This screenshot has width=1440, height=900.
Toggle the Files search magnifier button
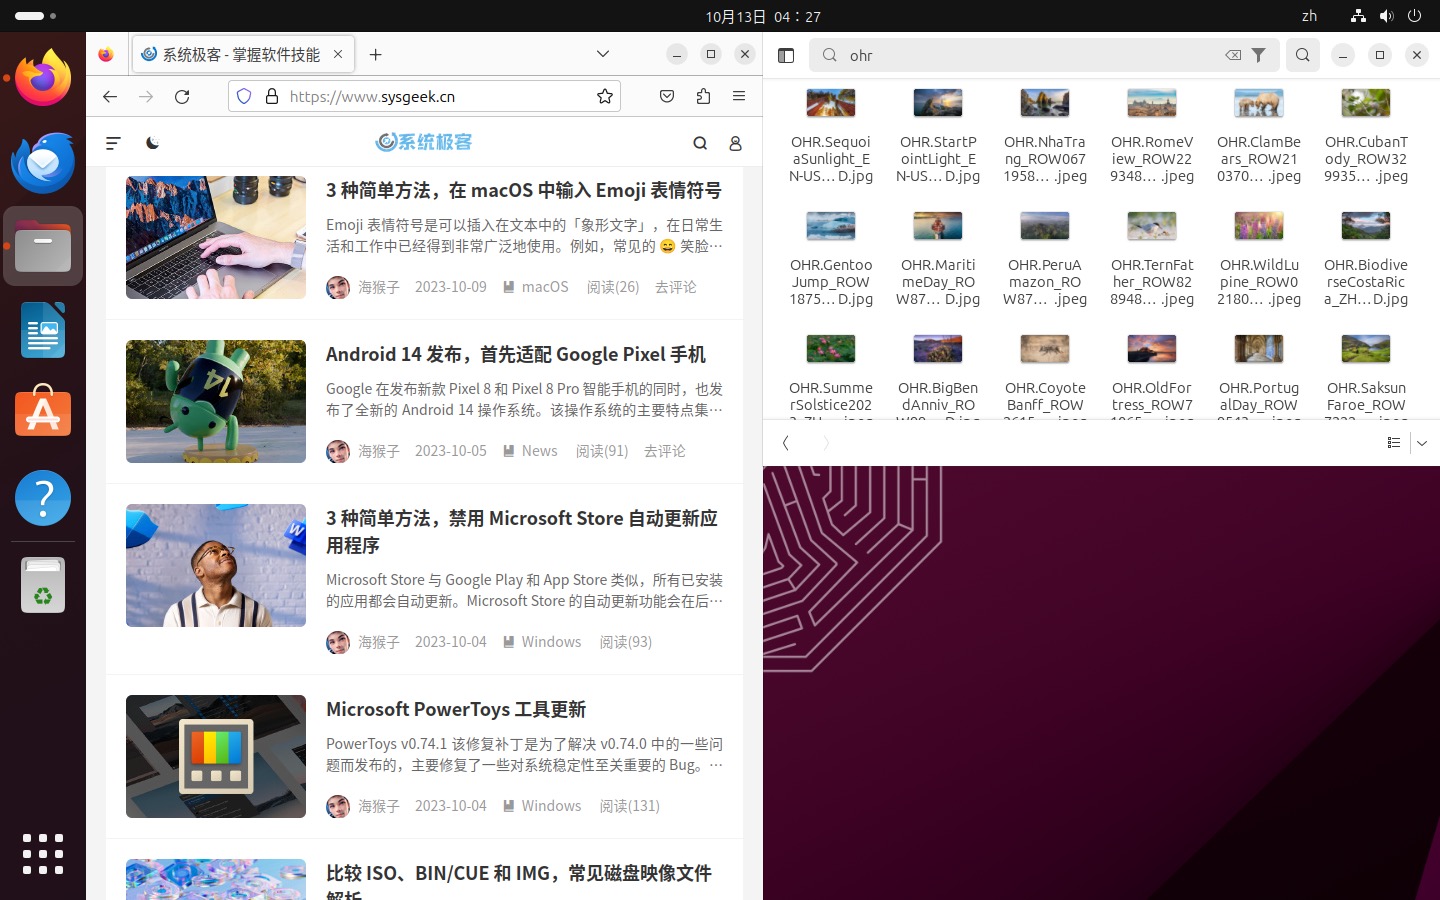pos(1302,55)
